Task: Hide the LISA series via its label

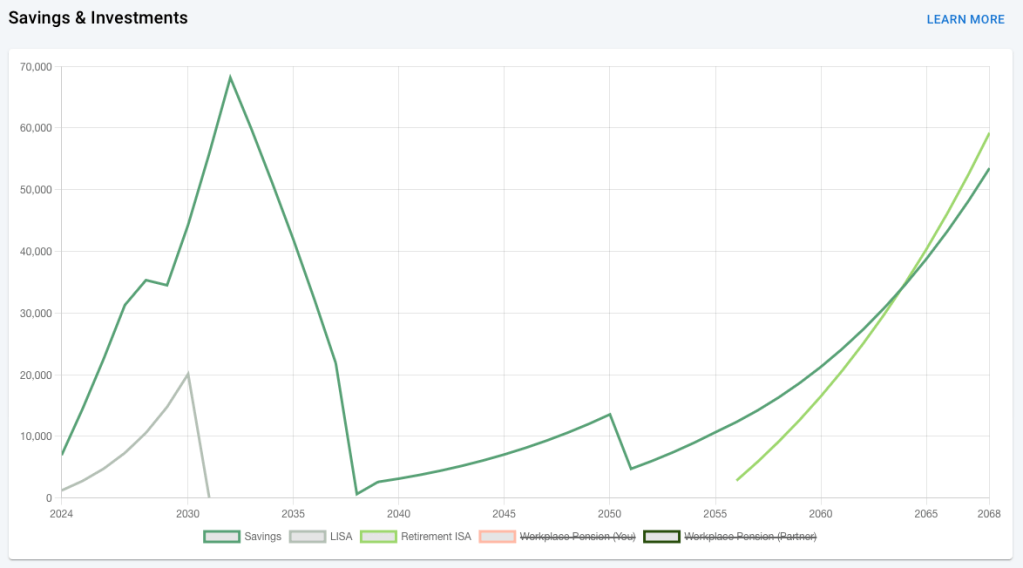Action: [x=342, y=537]
